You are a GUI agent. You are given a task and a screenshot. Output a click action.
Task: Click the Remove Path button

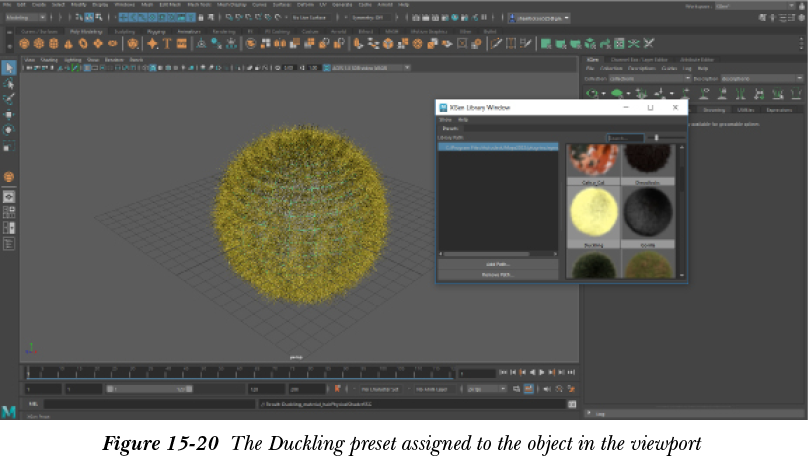tap(498, 273)
